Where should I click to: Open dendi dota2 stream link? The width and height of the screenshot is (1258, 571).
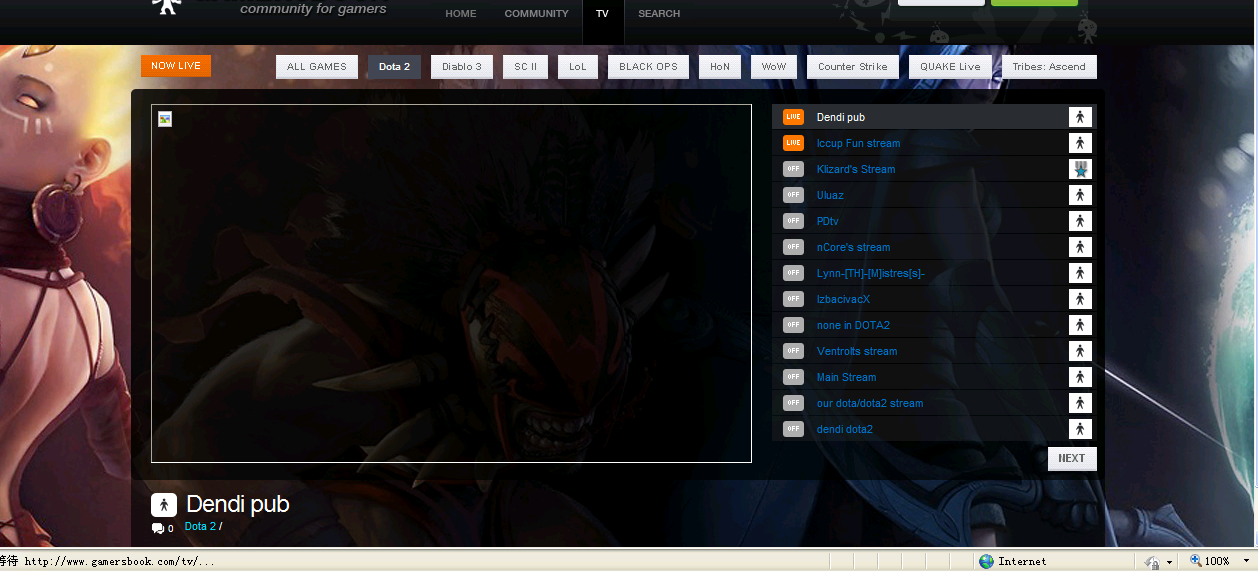[x=845, y=429]
